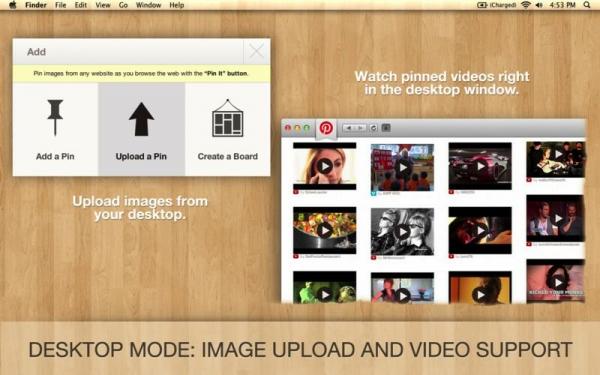600x375 pixels.
Task: Select the Upload a Pin arrow icon
Action: click(141, 119)
